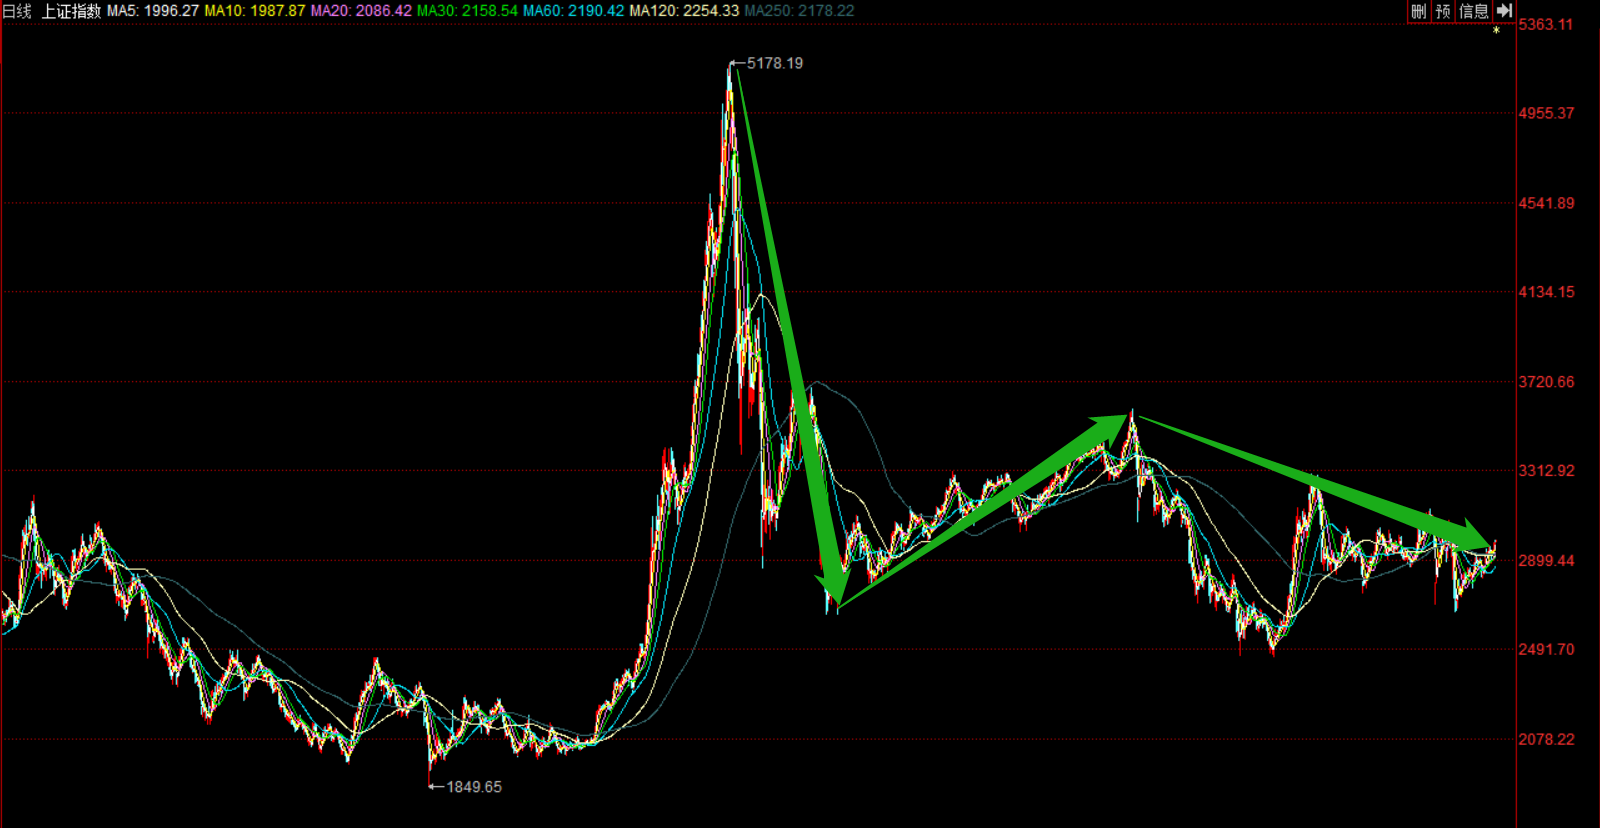Click the arrow-to-bar icon at top right
Image resolution: width=1600 pixels, height=828 pixels.
1505,11
